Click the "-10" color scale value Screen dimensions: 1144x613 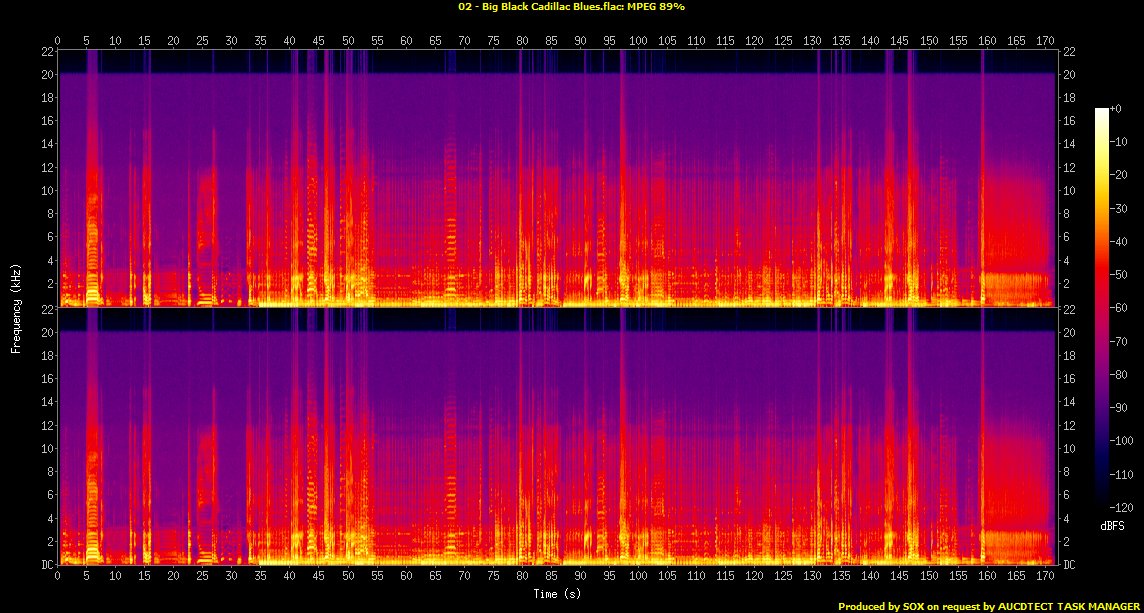point(1118,142)
